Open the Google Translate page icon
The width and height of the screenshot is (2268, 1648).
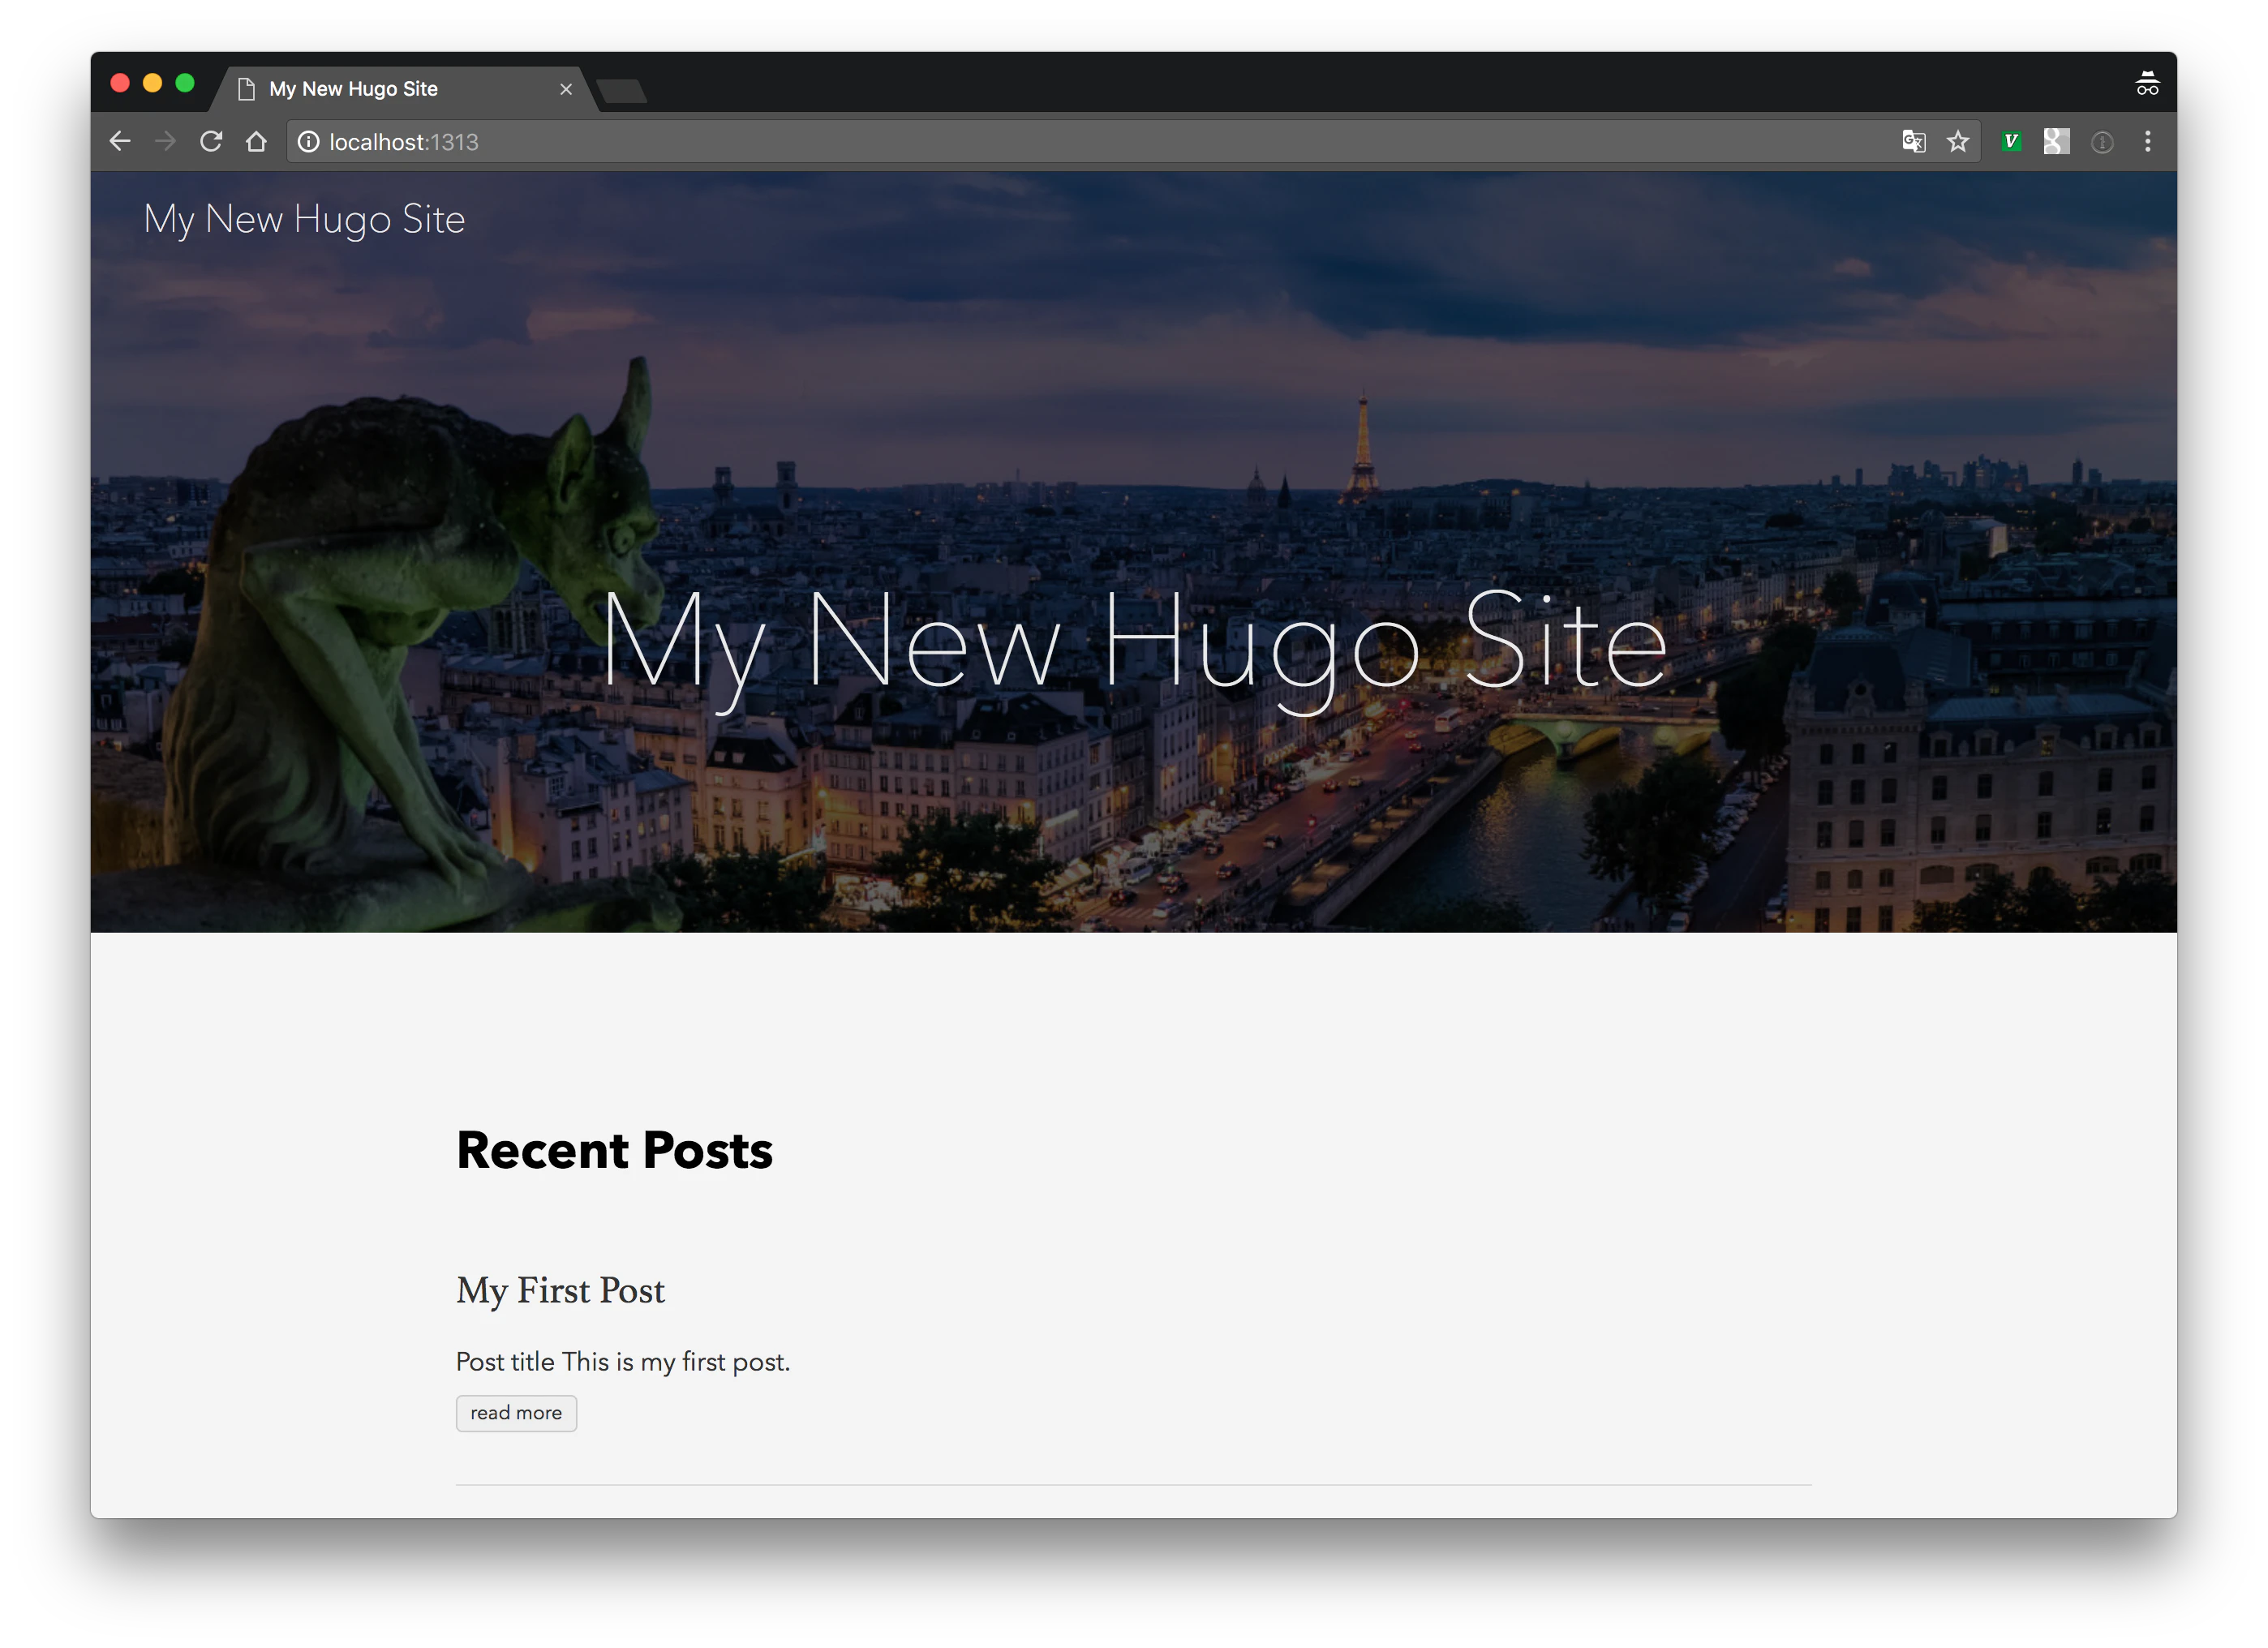[1913, 142]
